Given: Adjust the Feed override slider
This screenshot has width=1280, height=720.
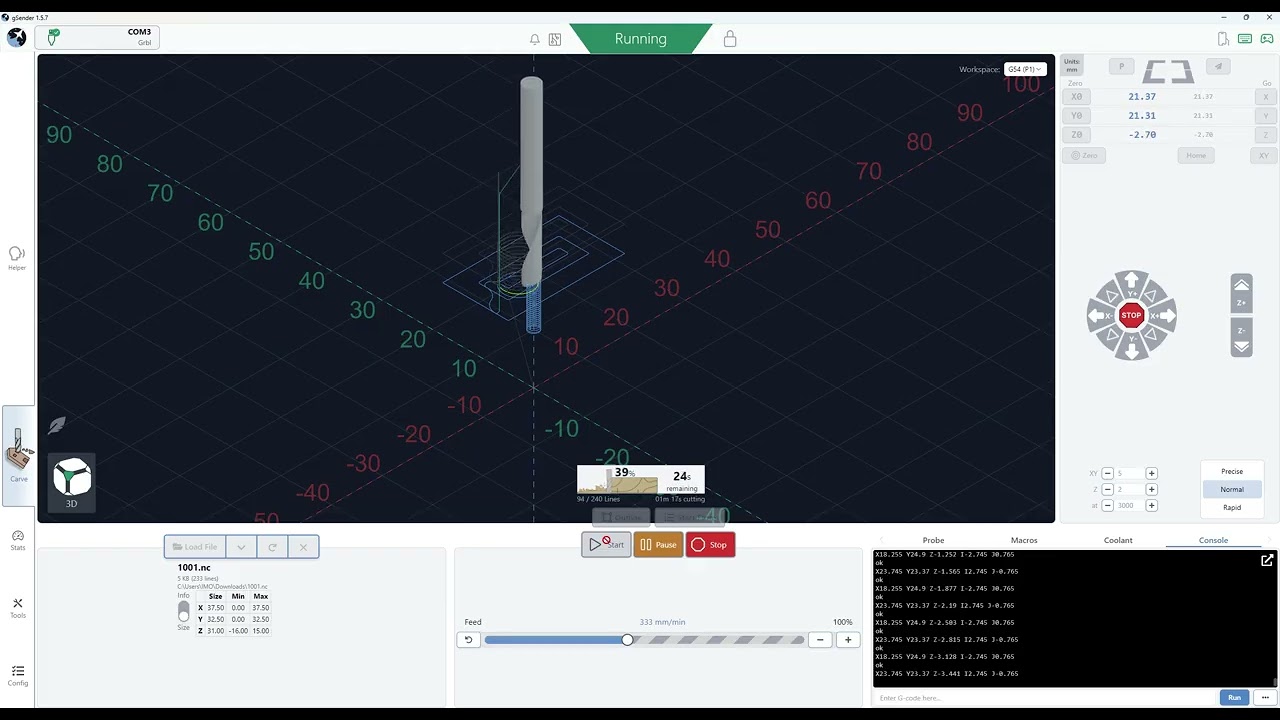Looking at the screenshot, I should tap(644, 640).
